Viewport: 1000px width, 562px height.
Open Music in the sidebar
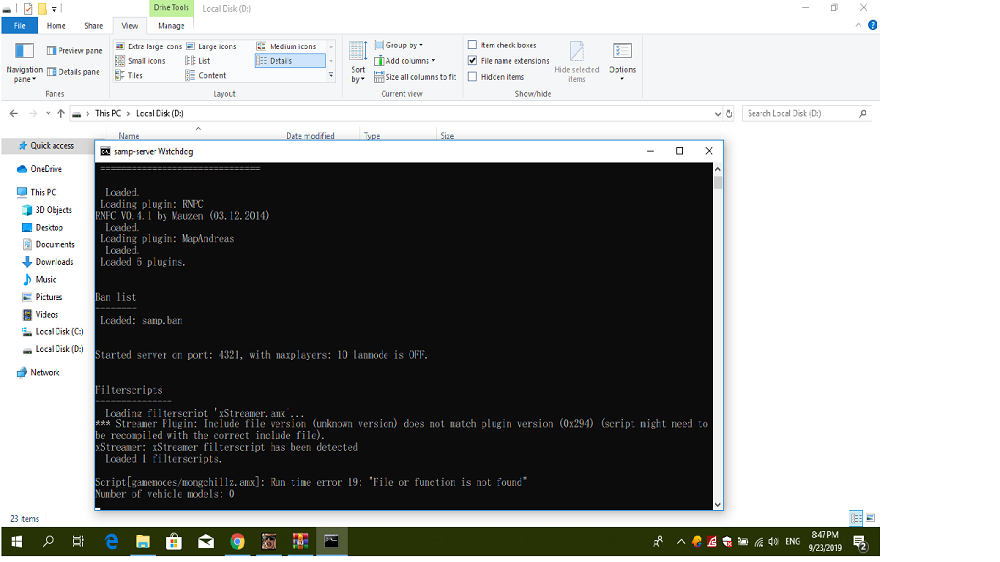click(40, 279)
